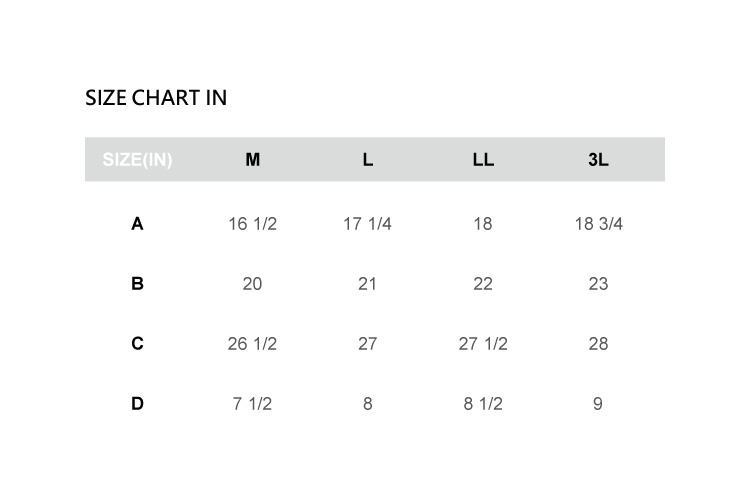
Task: Click the SIZE CHART IN heading
Action: 156,98
